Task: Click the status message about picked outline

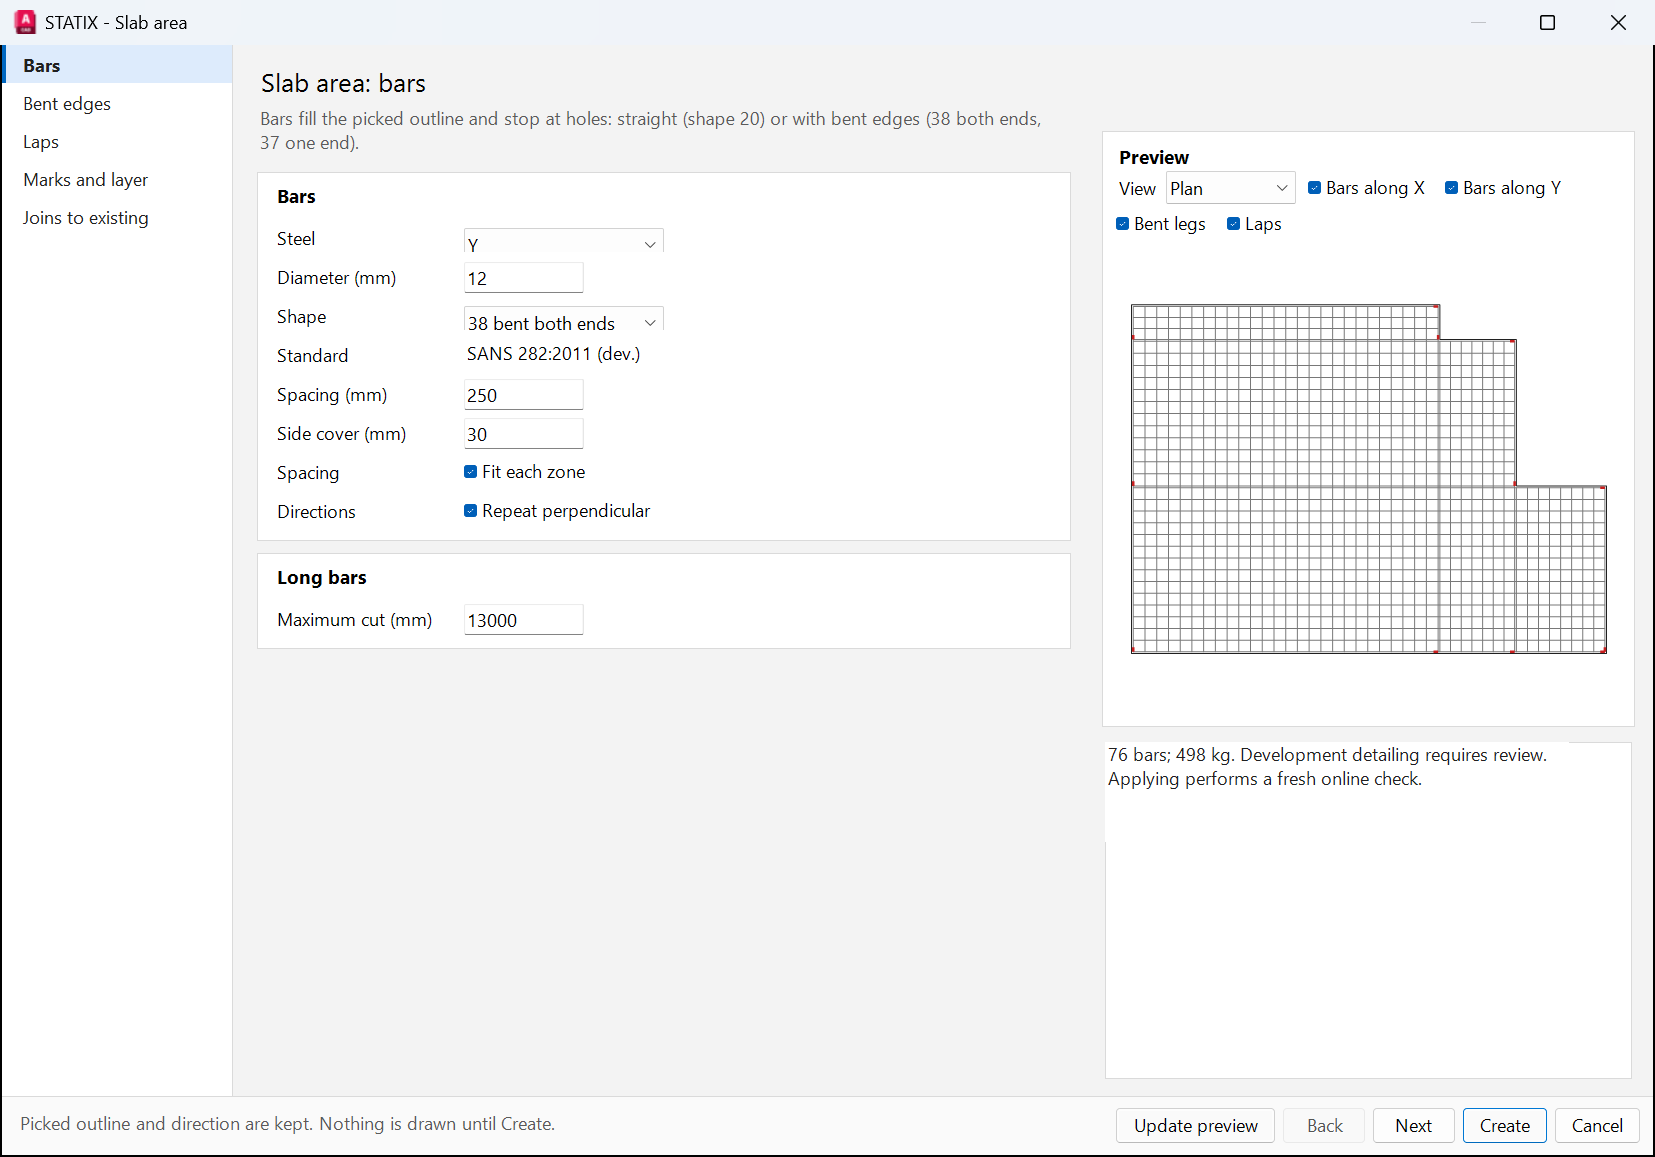Action: pyautogui.click(x=287, y=1124)
